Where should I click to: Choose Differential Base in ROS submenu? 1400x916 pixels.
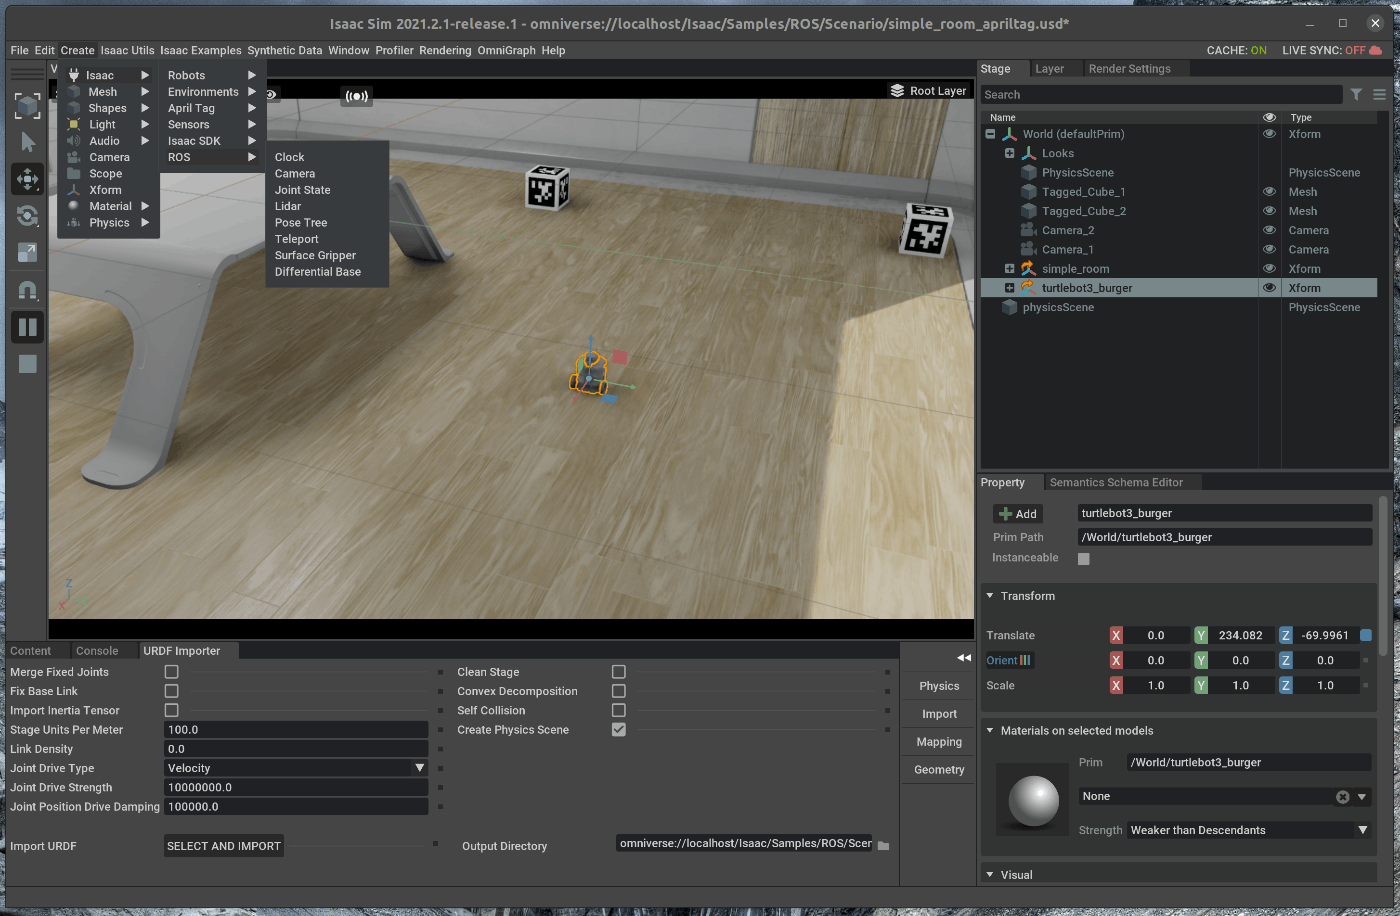coord(318,272)
